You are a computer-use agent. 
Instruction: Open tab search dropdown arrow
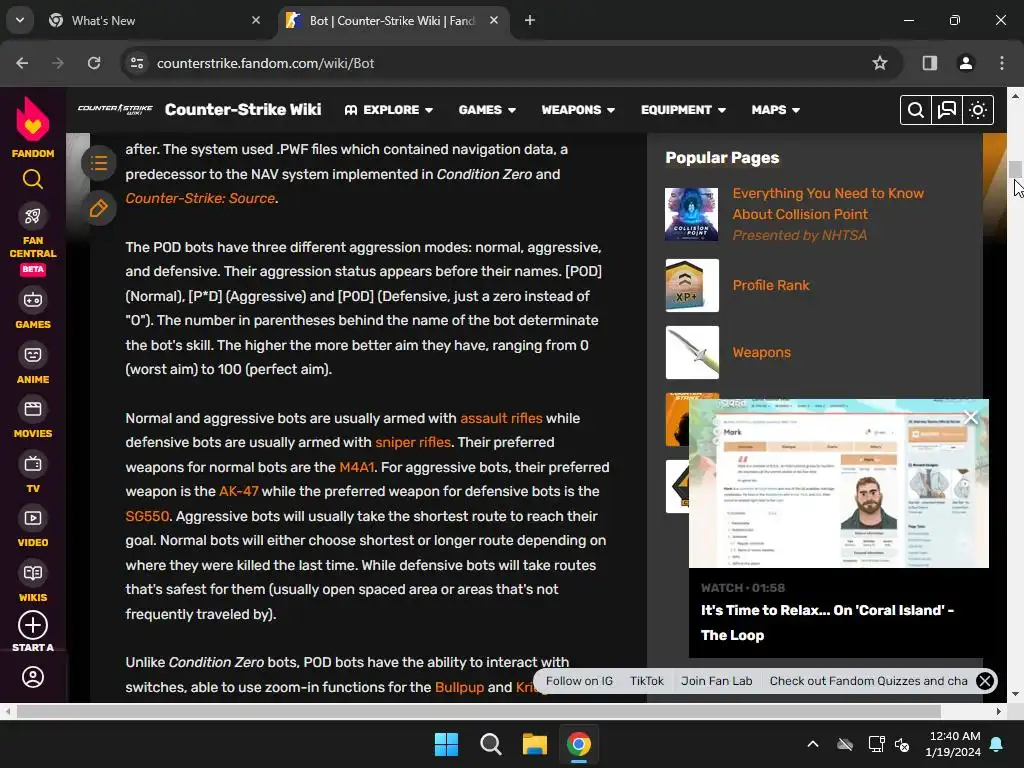pos(20,20)
